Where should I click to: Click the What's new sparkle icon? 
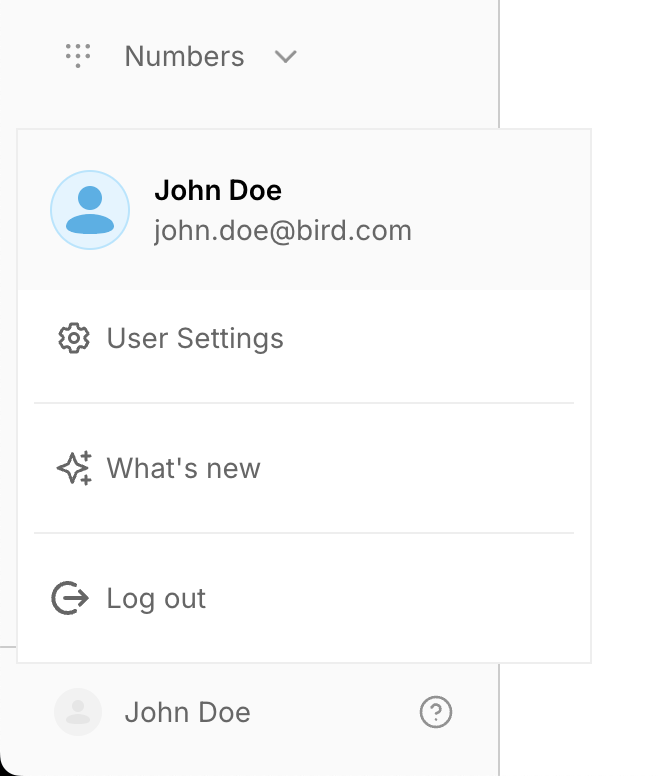(x=74, y=468)
